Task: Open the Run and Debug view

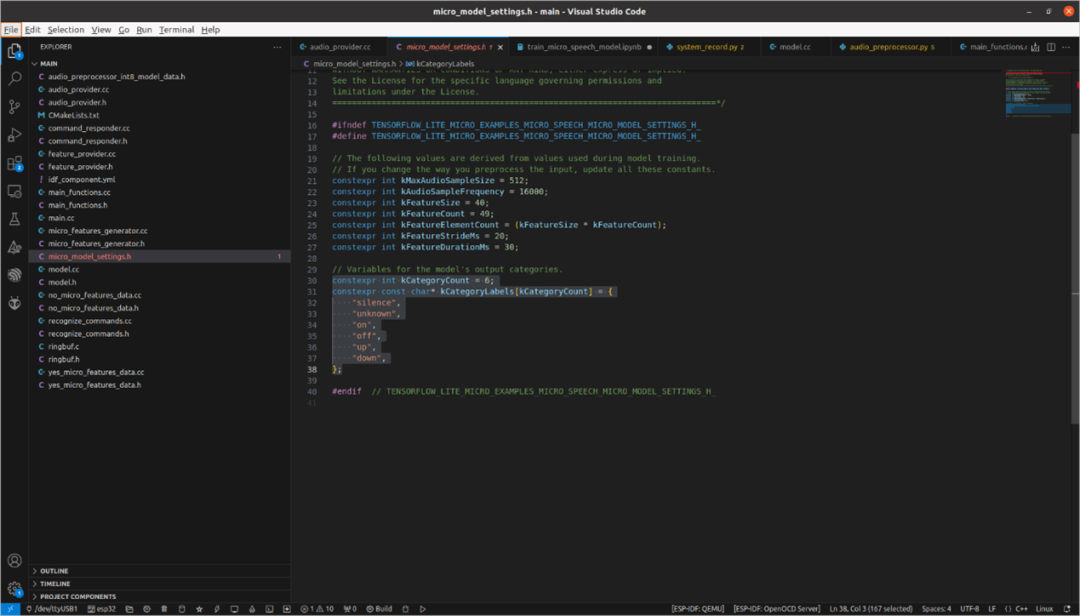Action: click(14, 134)
